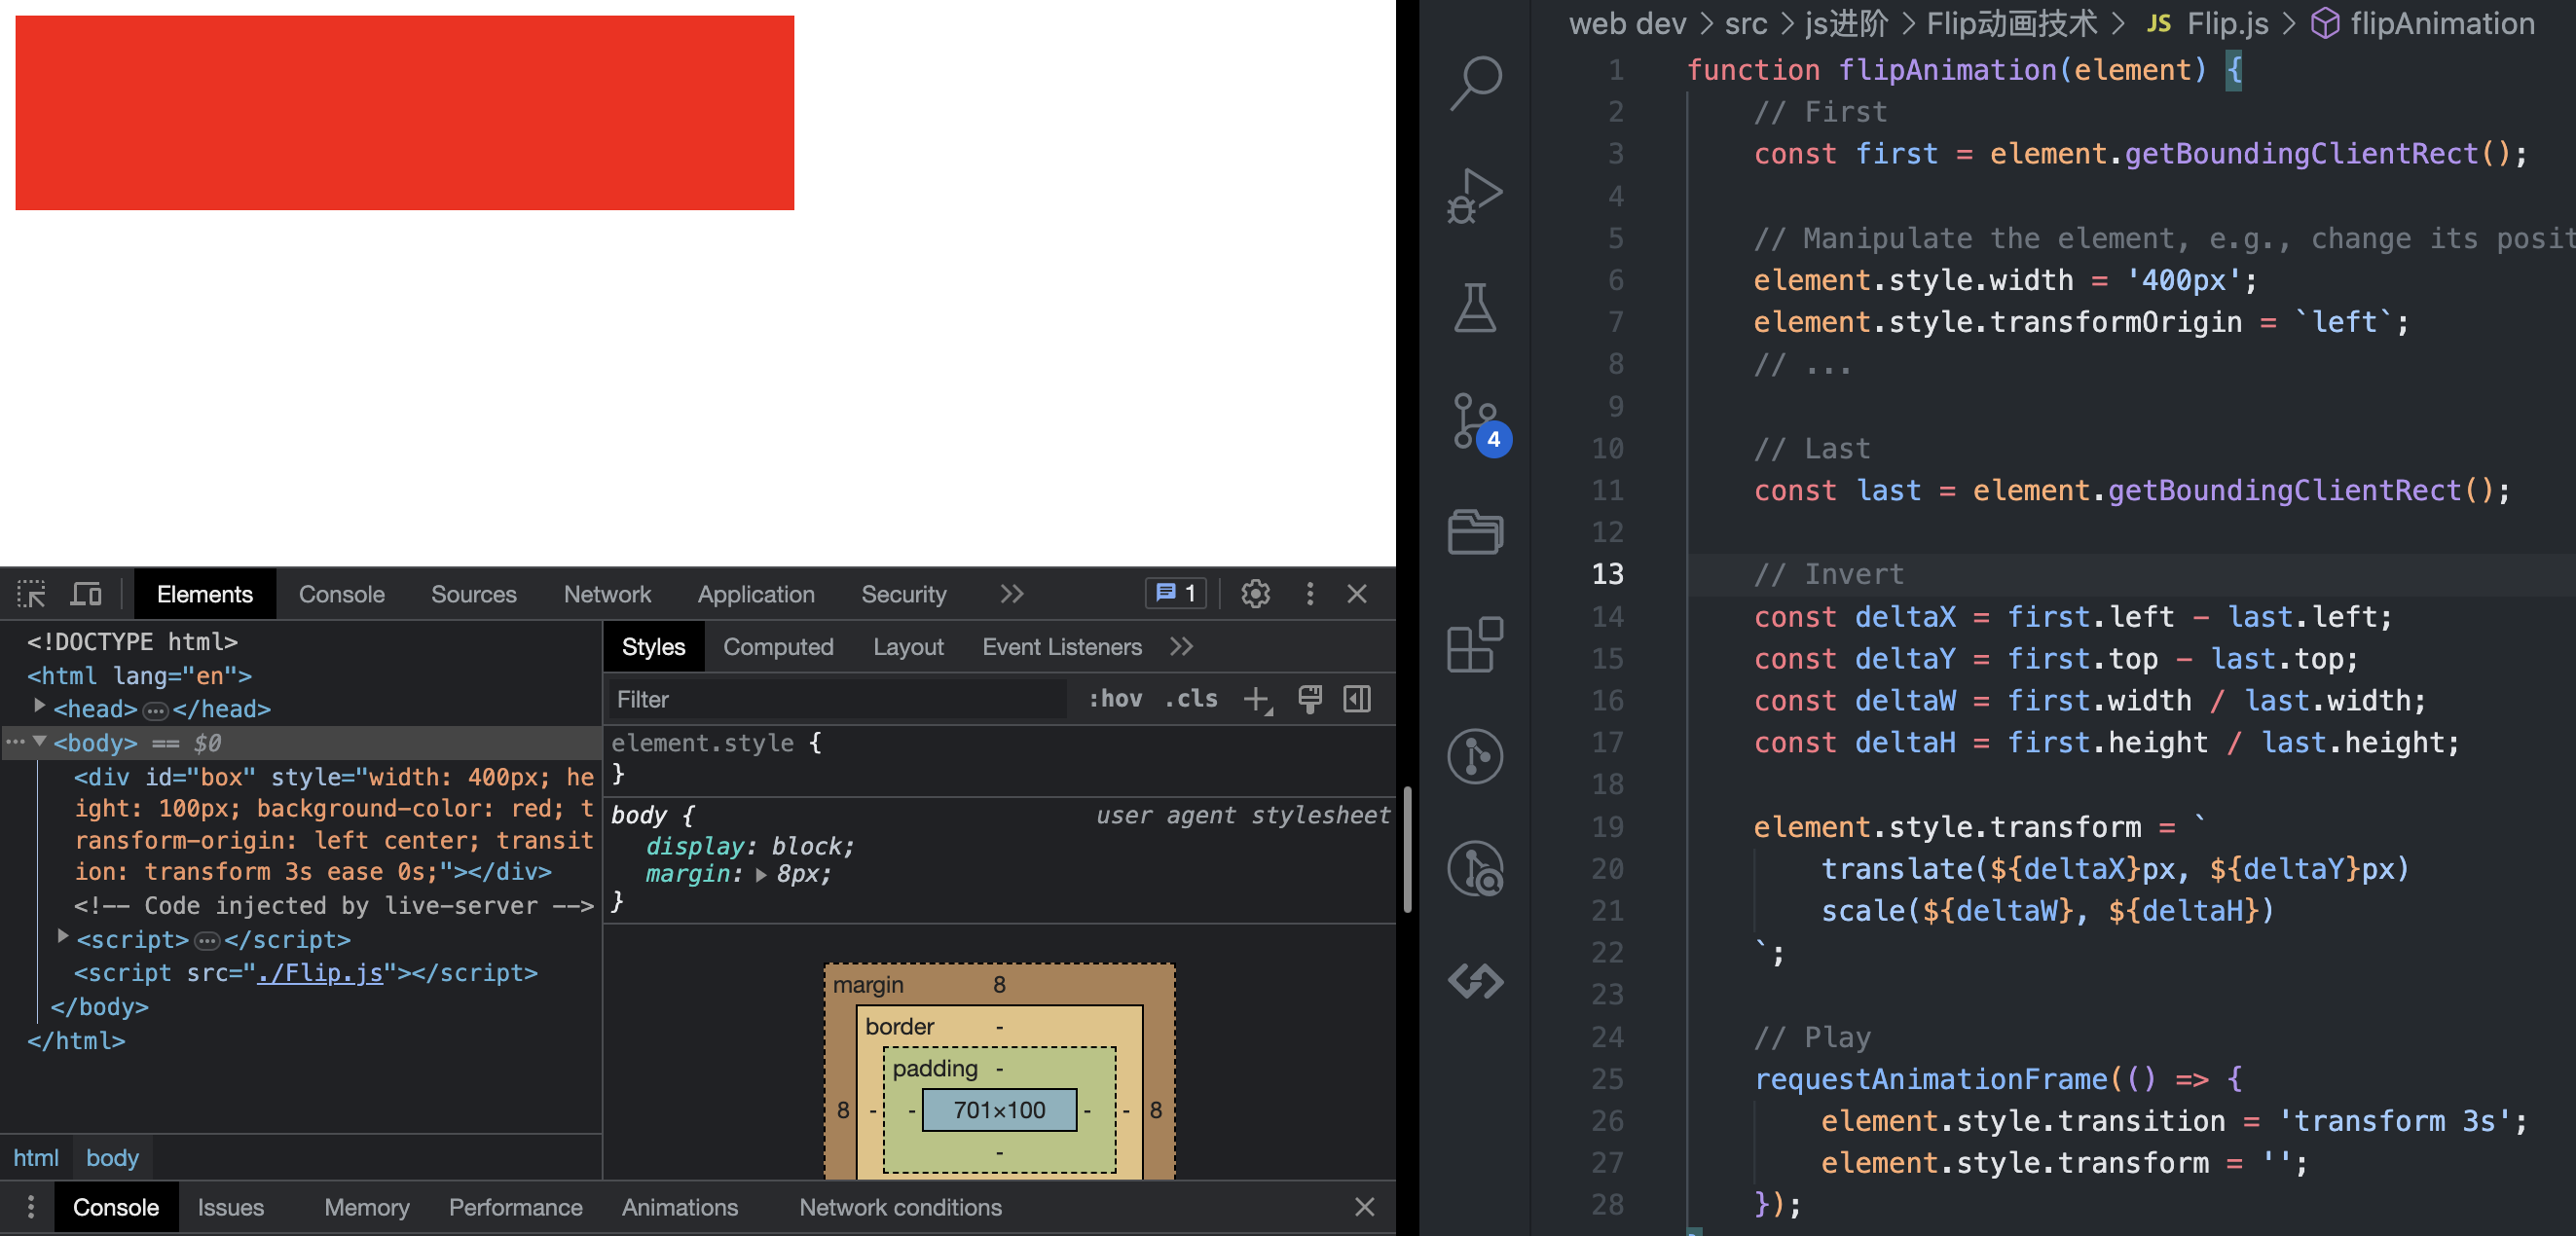The height and width of the screenshot is (1236, 2576).
Task: Click the new style rule plus icon
Action: pos(1256,699)
